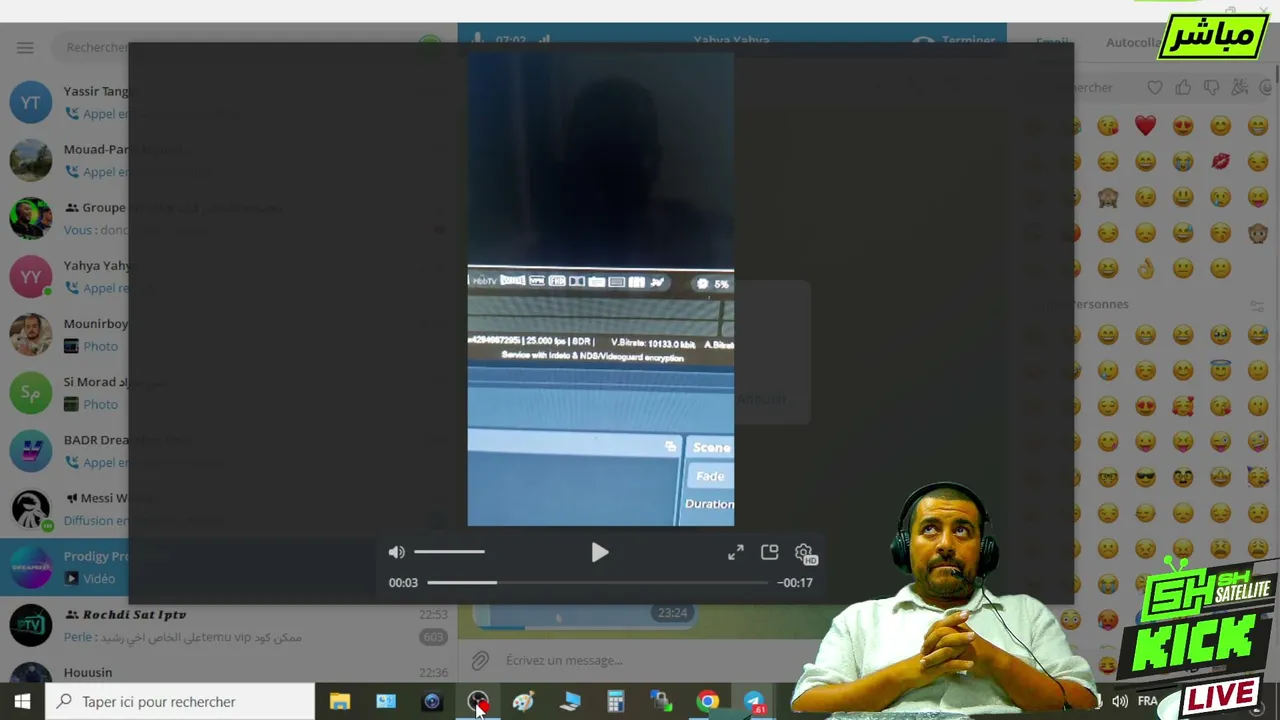Insert the kiss lips mark emoji
1280x720 pixels.
click(x=1220, y=161)
